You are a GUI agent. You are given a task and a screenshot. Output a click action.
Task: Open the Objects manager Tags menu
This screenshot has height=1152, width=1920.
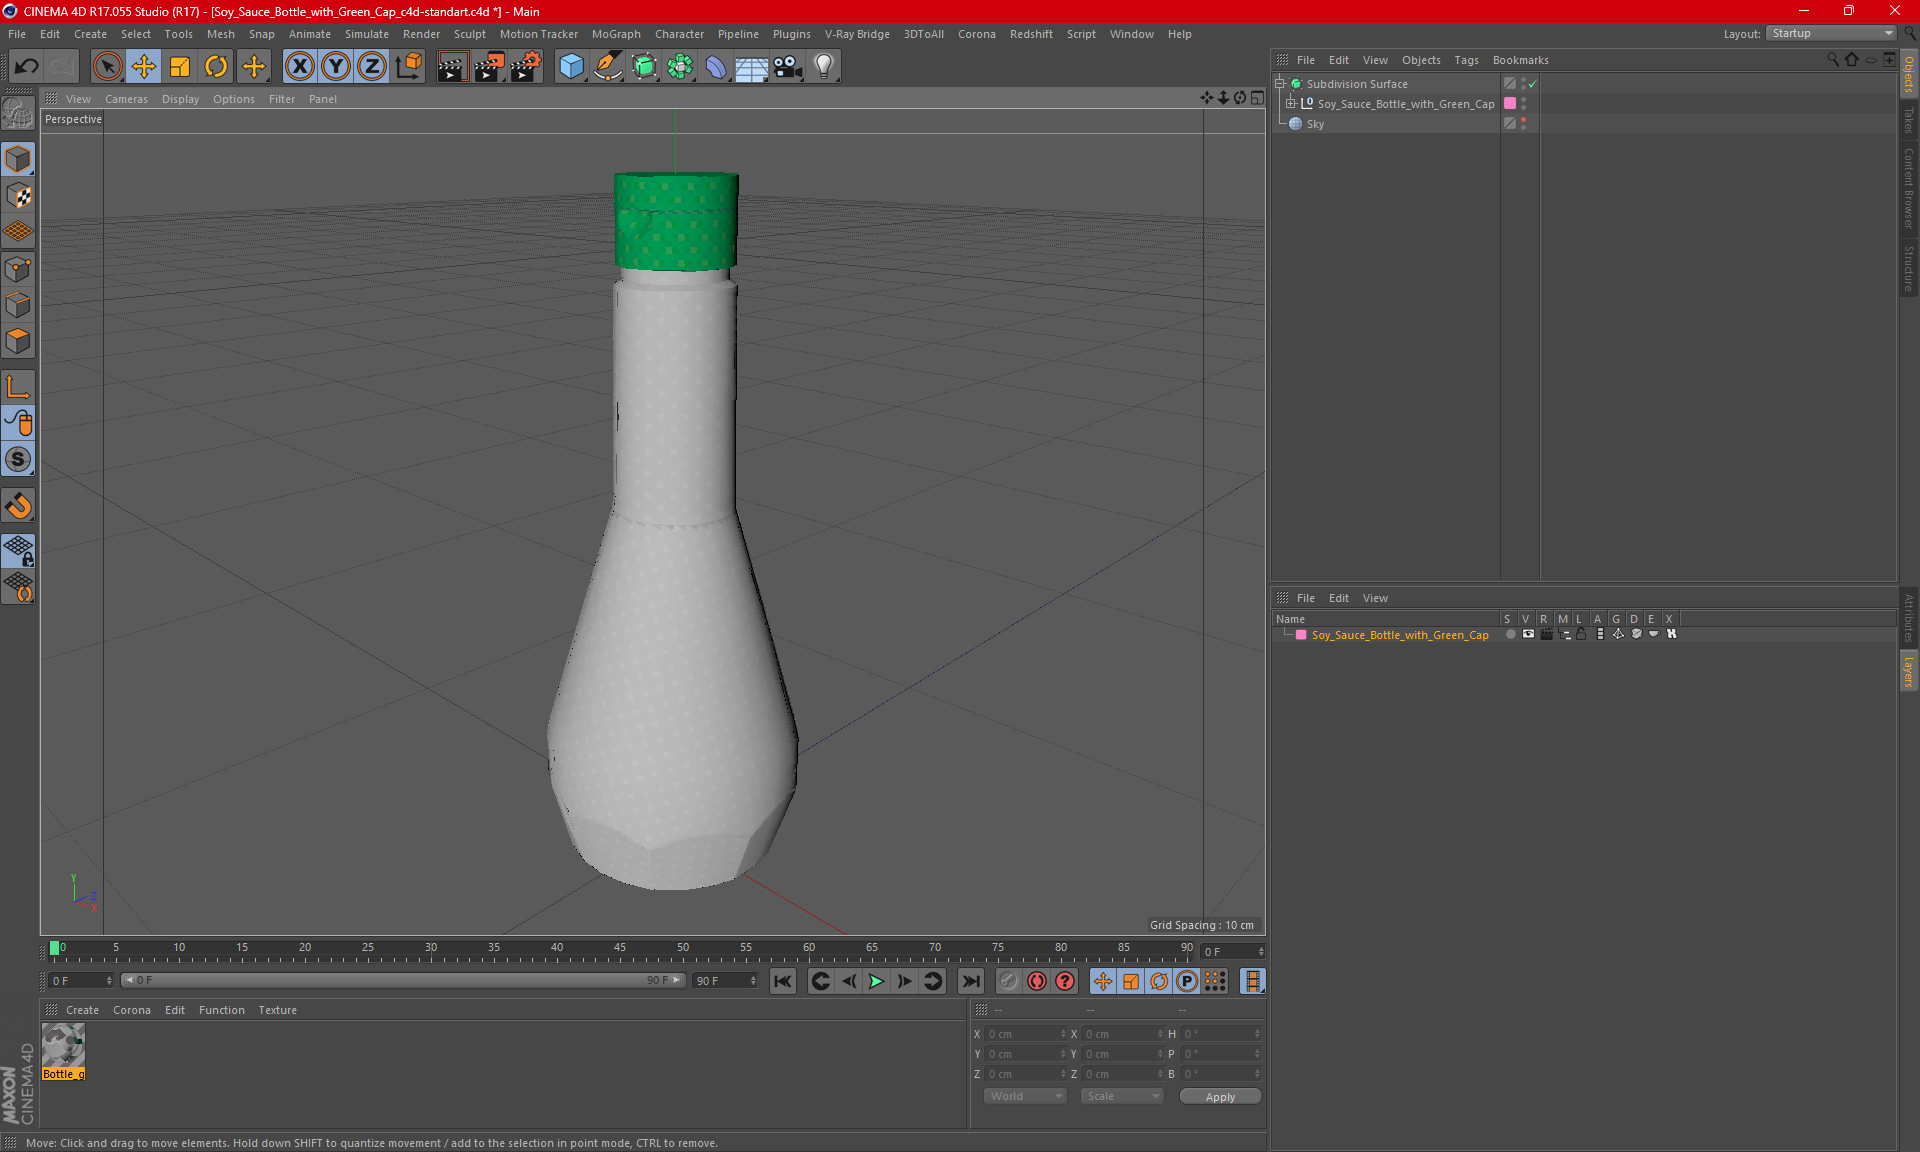coord(1466,60)
